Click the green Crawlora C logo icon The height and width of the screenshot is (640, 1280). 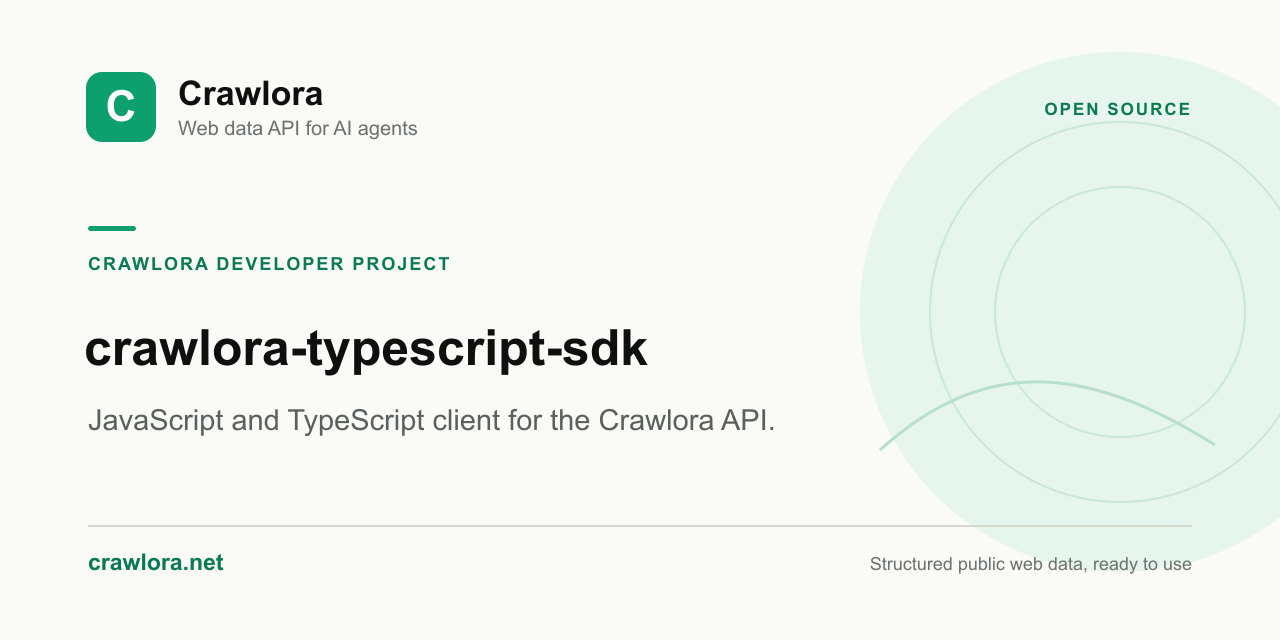tap(121, 107)
